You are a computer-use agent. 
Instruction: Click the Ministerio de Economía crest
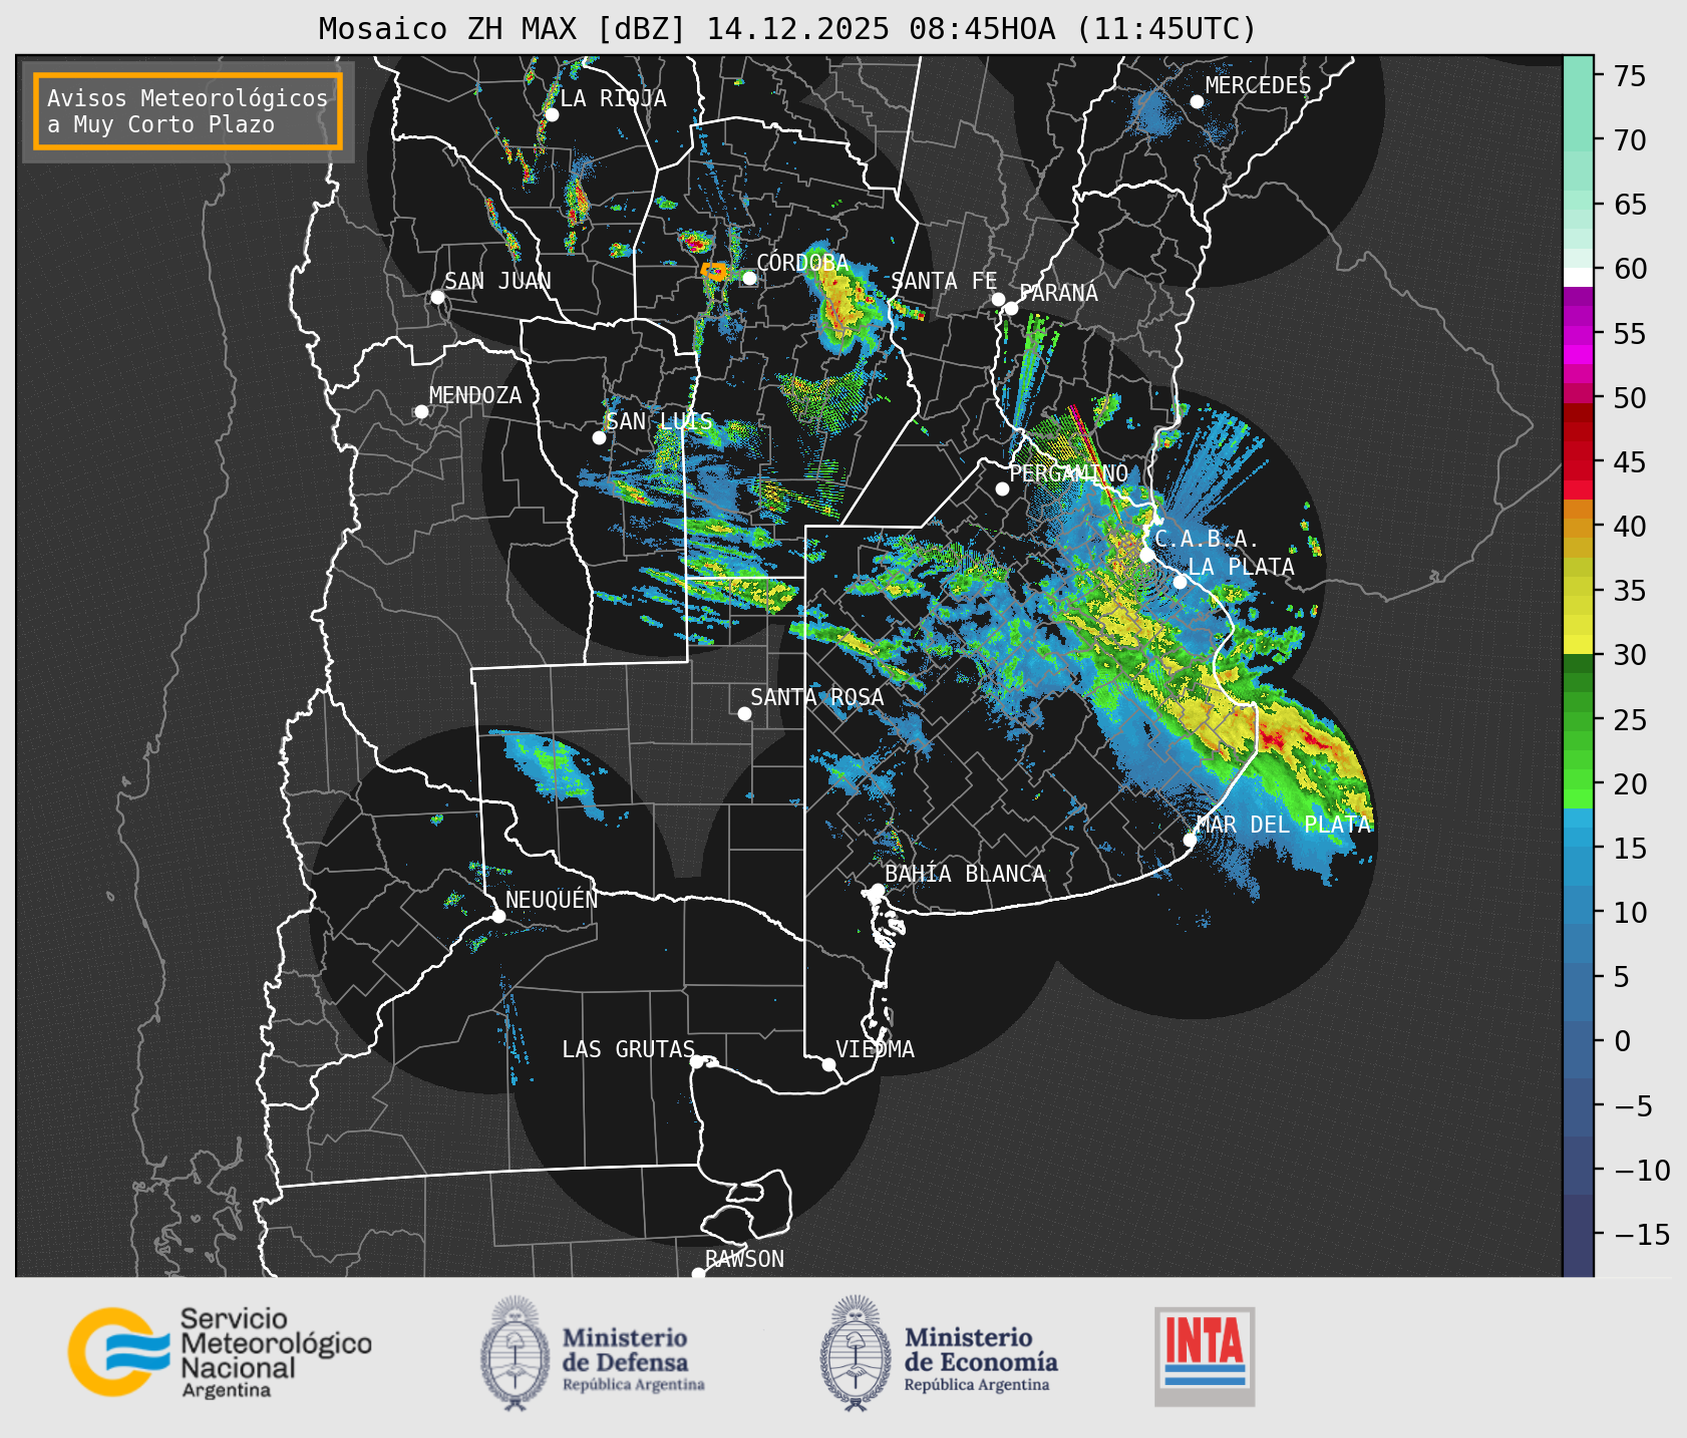tap(855, 1353)
